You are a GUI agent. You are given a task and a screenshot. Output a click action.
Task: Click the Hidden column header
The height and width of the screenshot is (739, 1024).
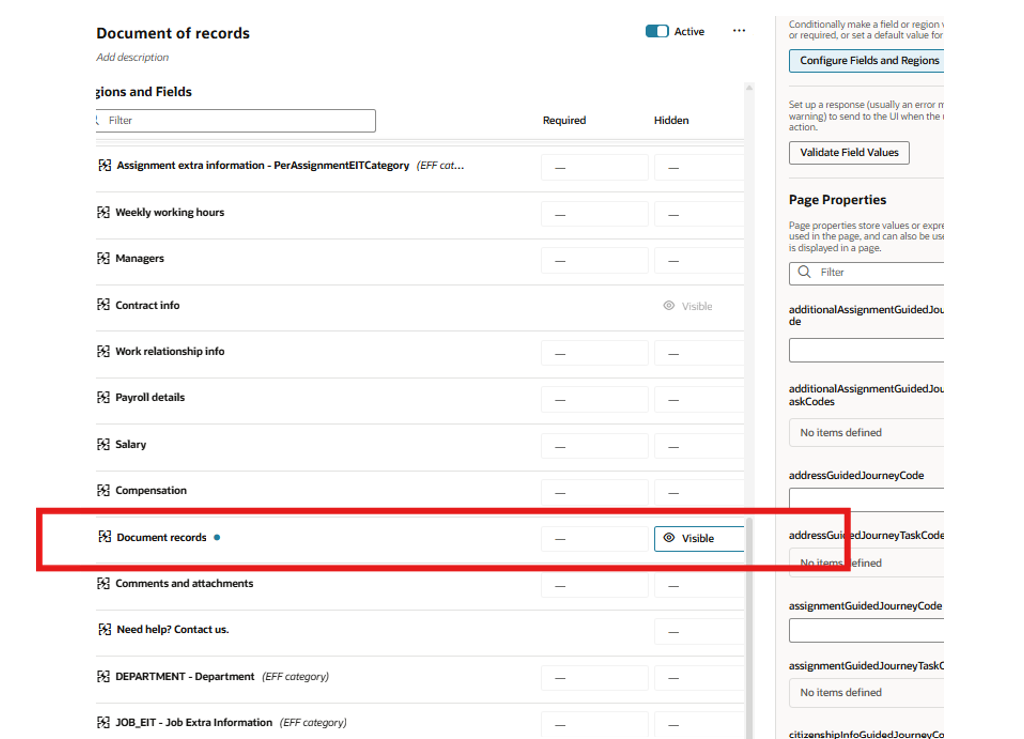(671, 120)
